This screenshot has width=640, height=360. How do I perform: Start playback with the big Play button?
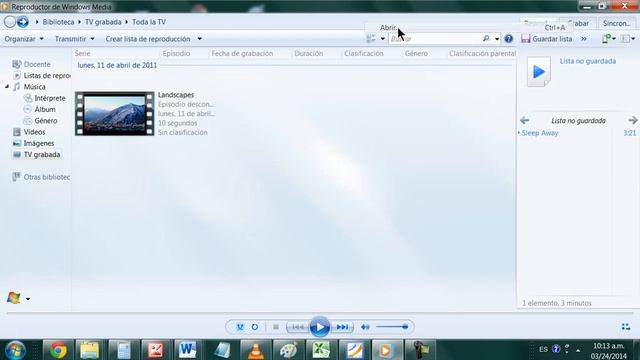click(x=320, y=327)
